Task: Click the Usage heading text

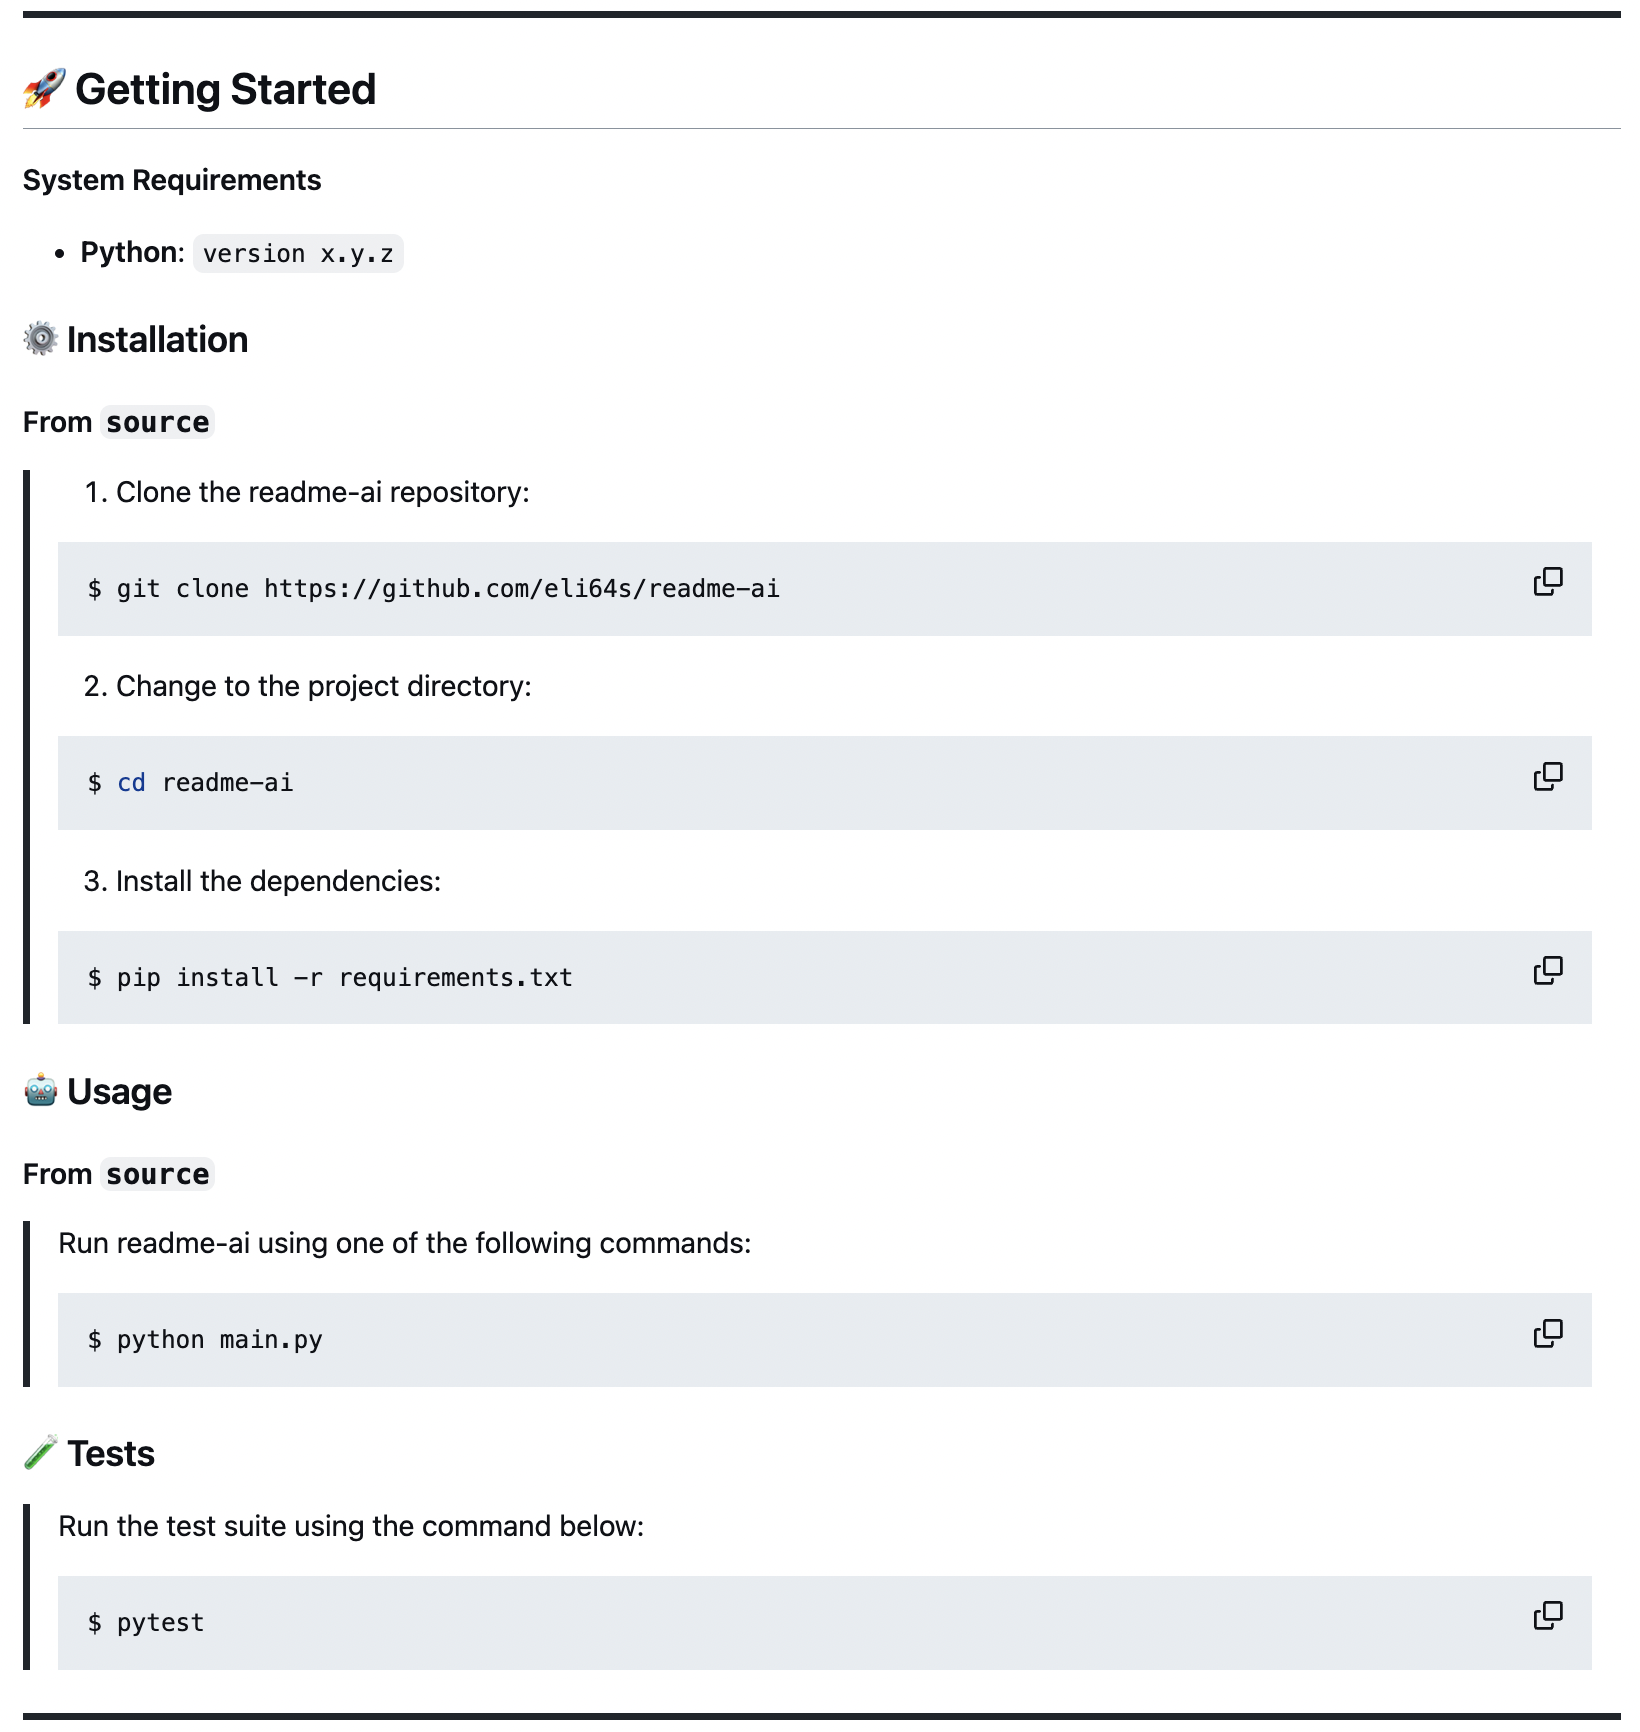Action: 120,1092
